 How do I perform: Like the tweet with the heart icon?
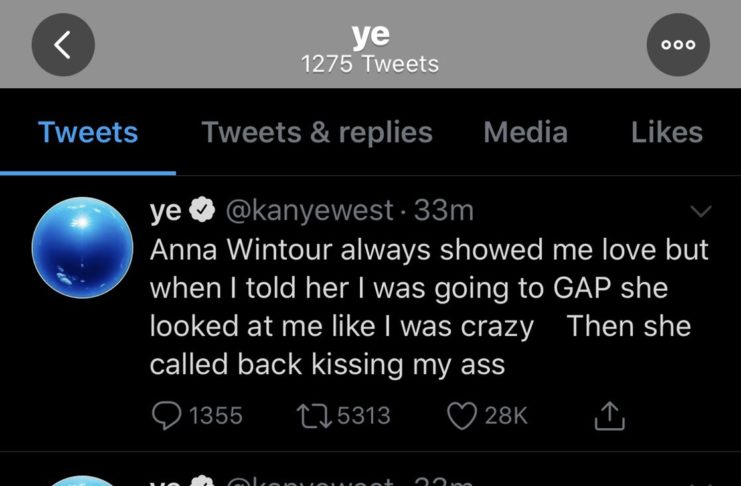pyautogui.click(x=460, y=415)
